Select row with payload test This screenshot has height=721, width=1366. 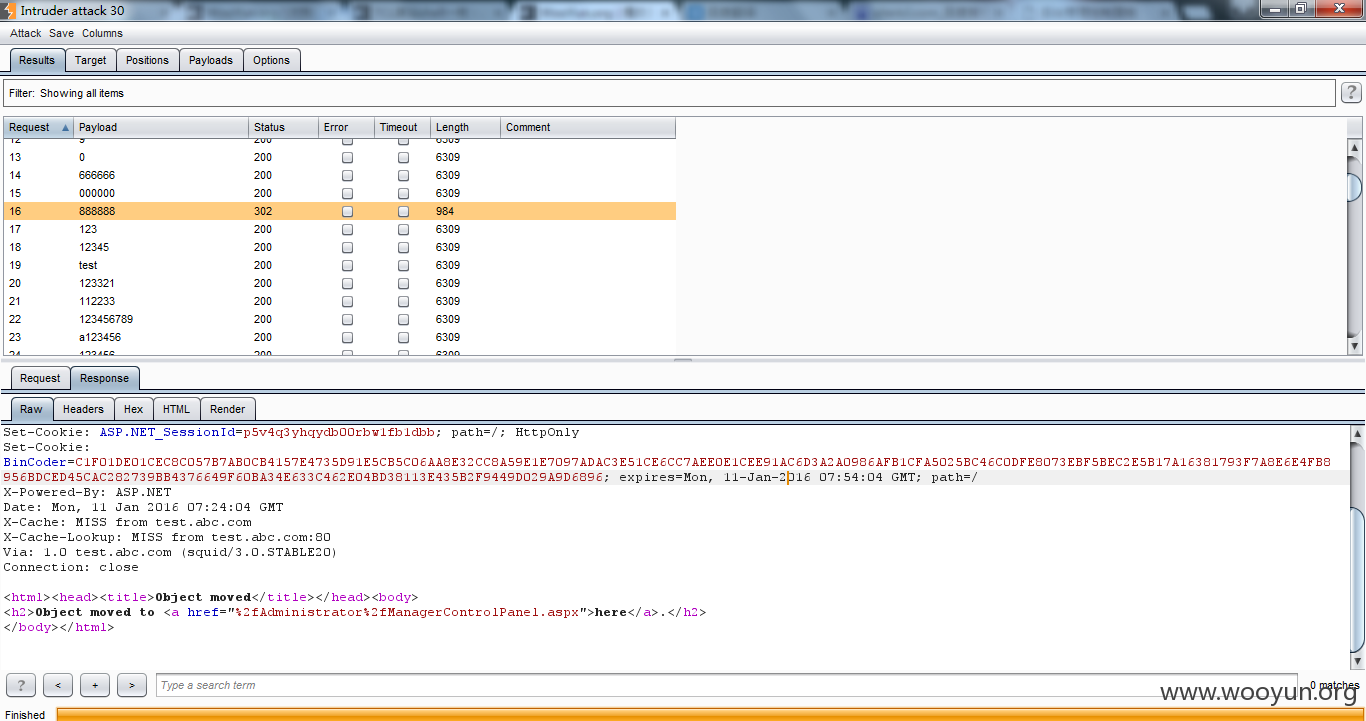340,265
